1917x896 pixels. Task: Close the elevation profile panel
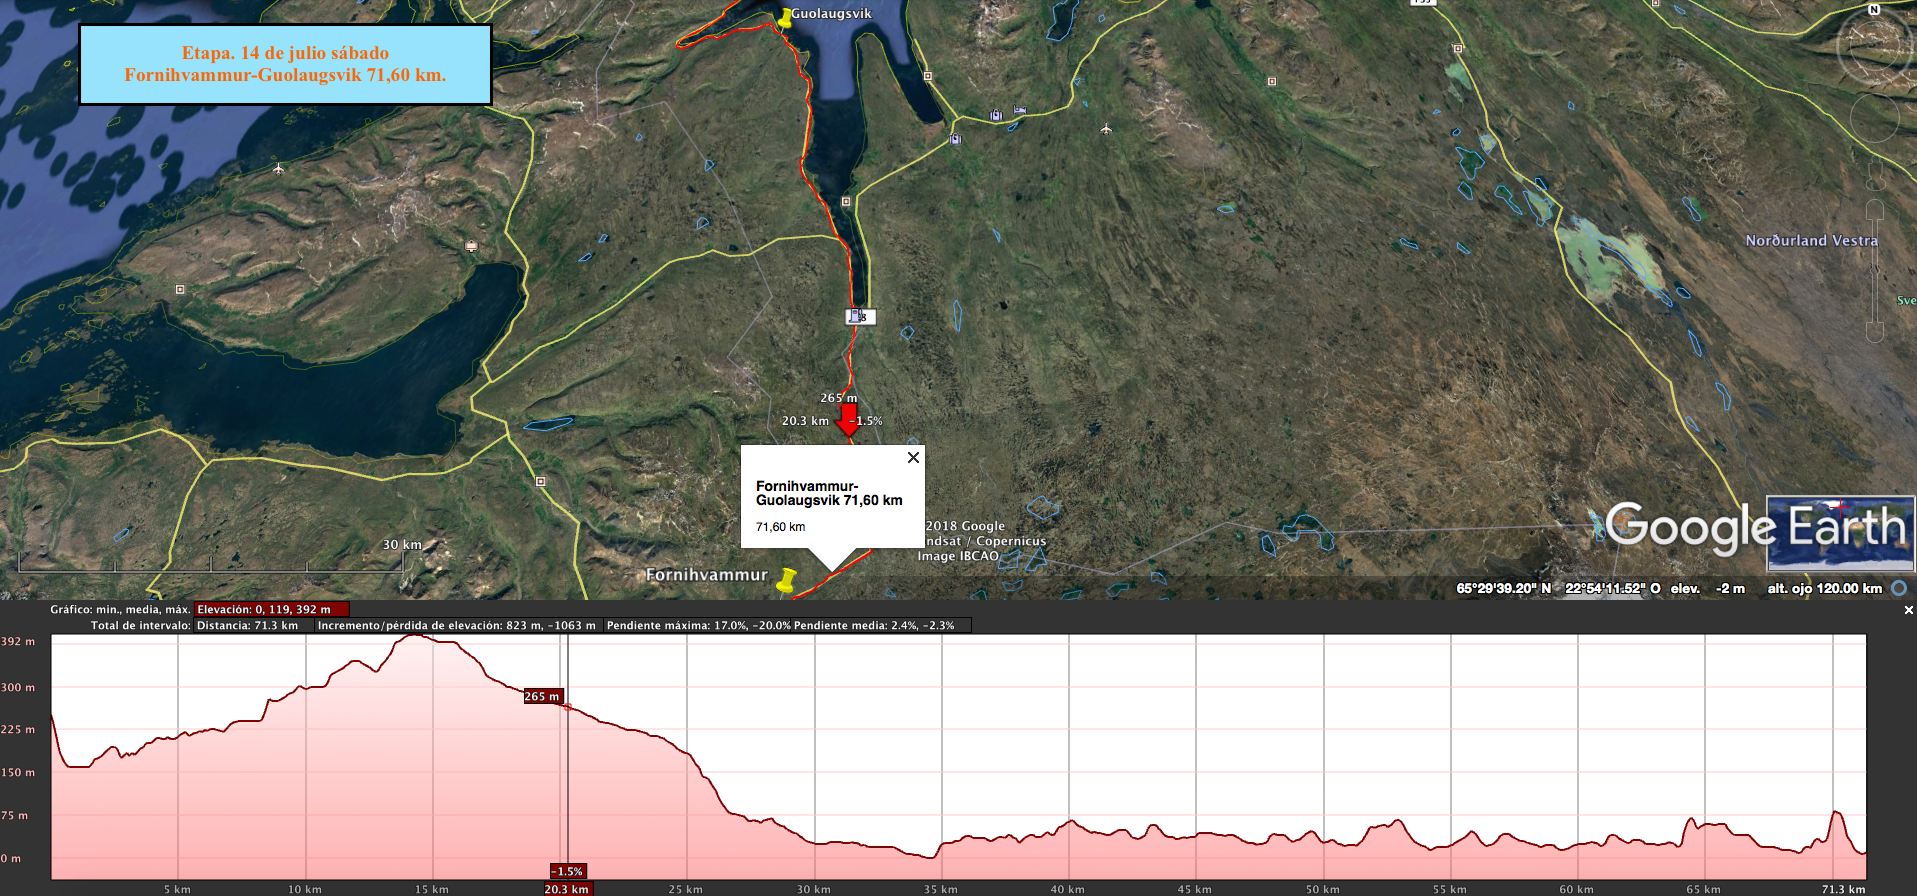(x=1908, y=610)
